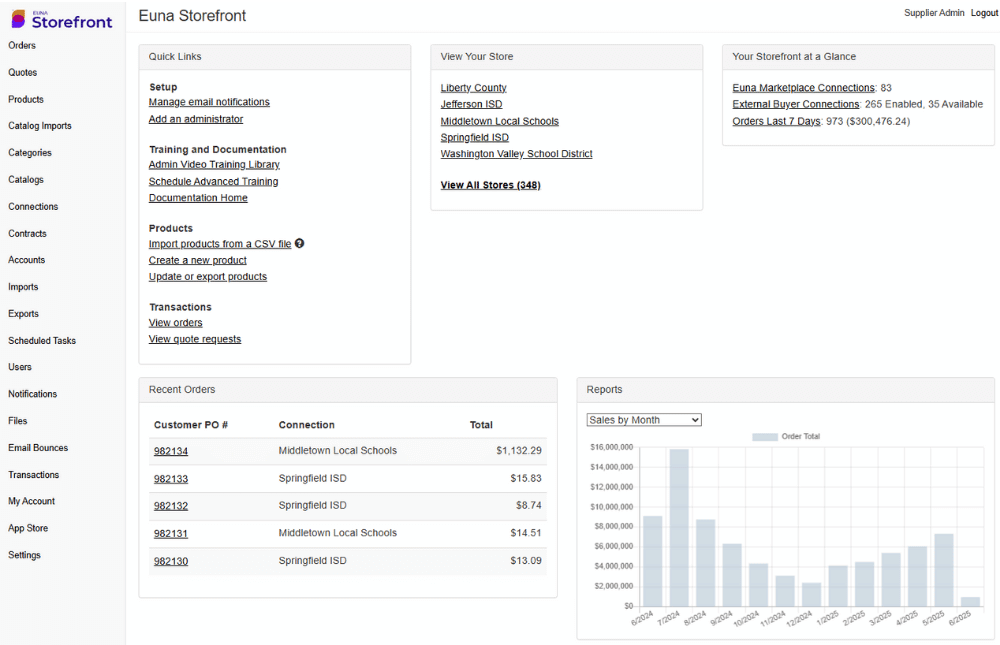
Task: Open Scheduled Tasks in the sidebar
Action: [42, 341]
